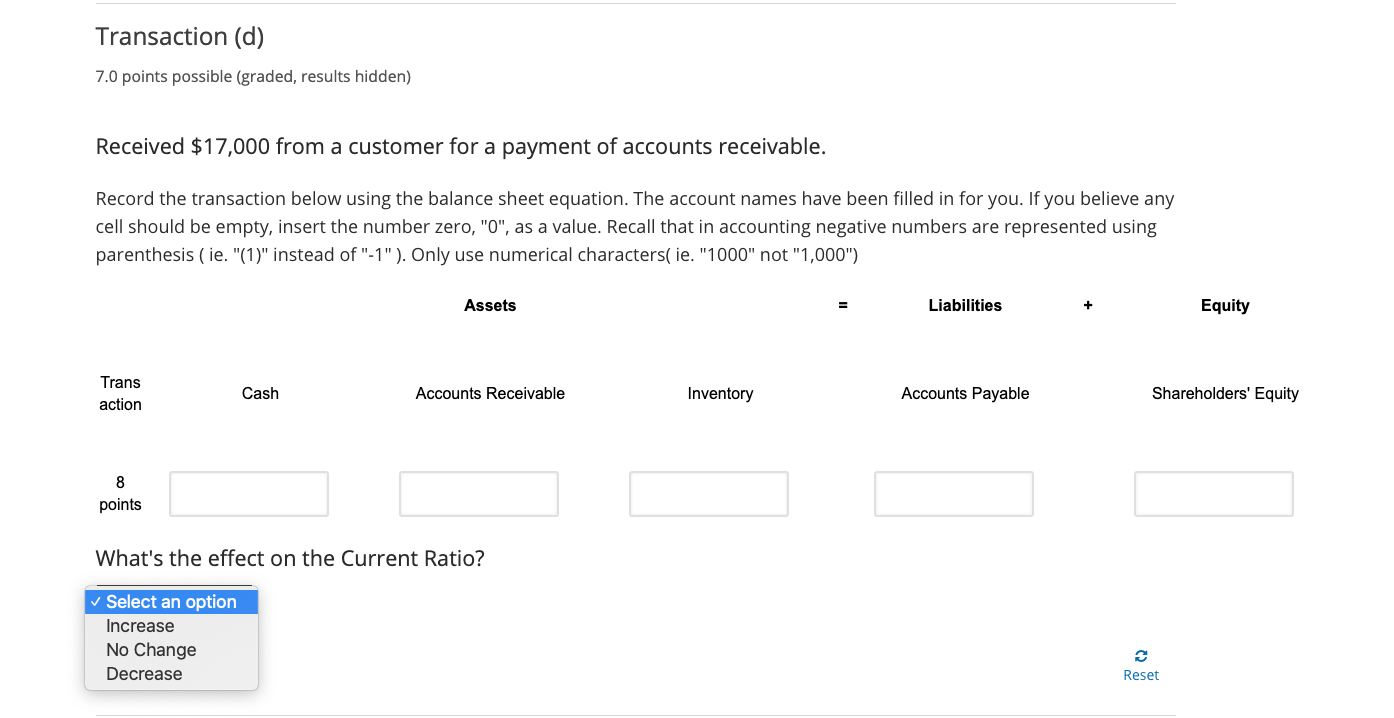The width and height of the screenshot is (1394, 718).
Task: Click the Liabilities column header
Action: (x=965, y=305)
